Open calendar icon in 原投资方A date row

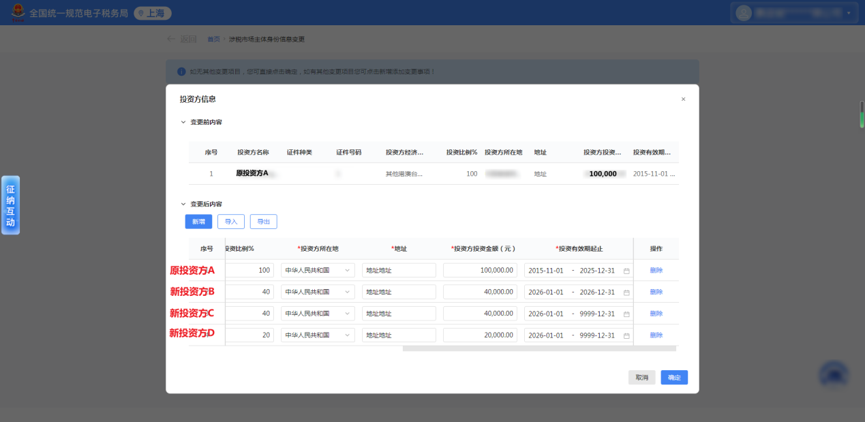(626, 271)
